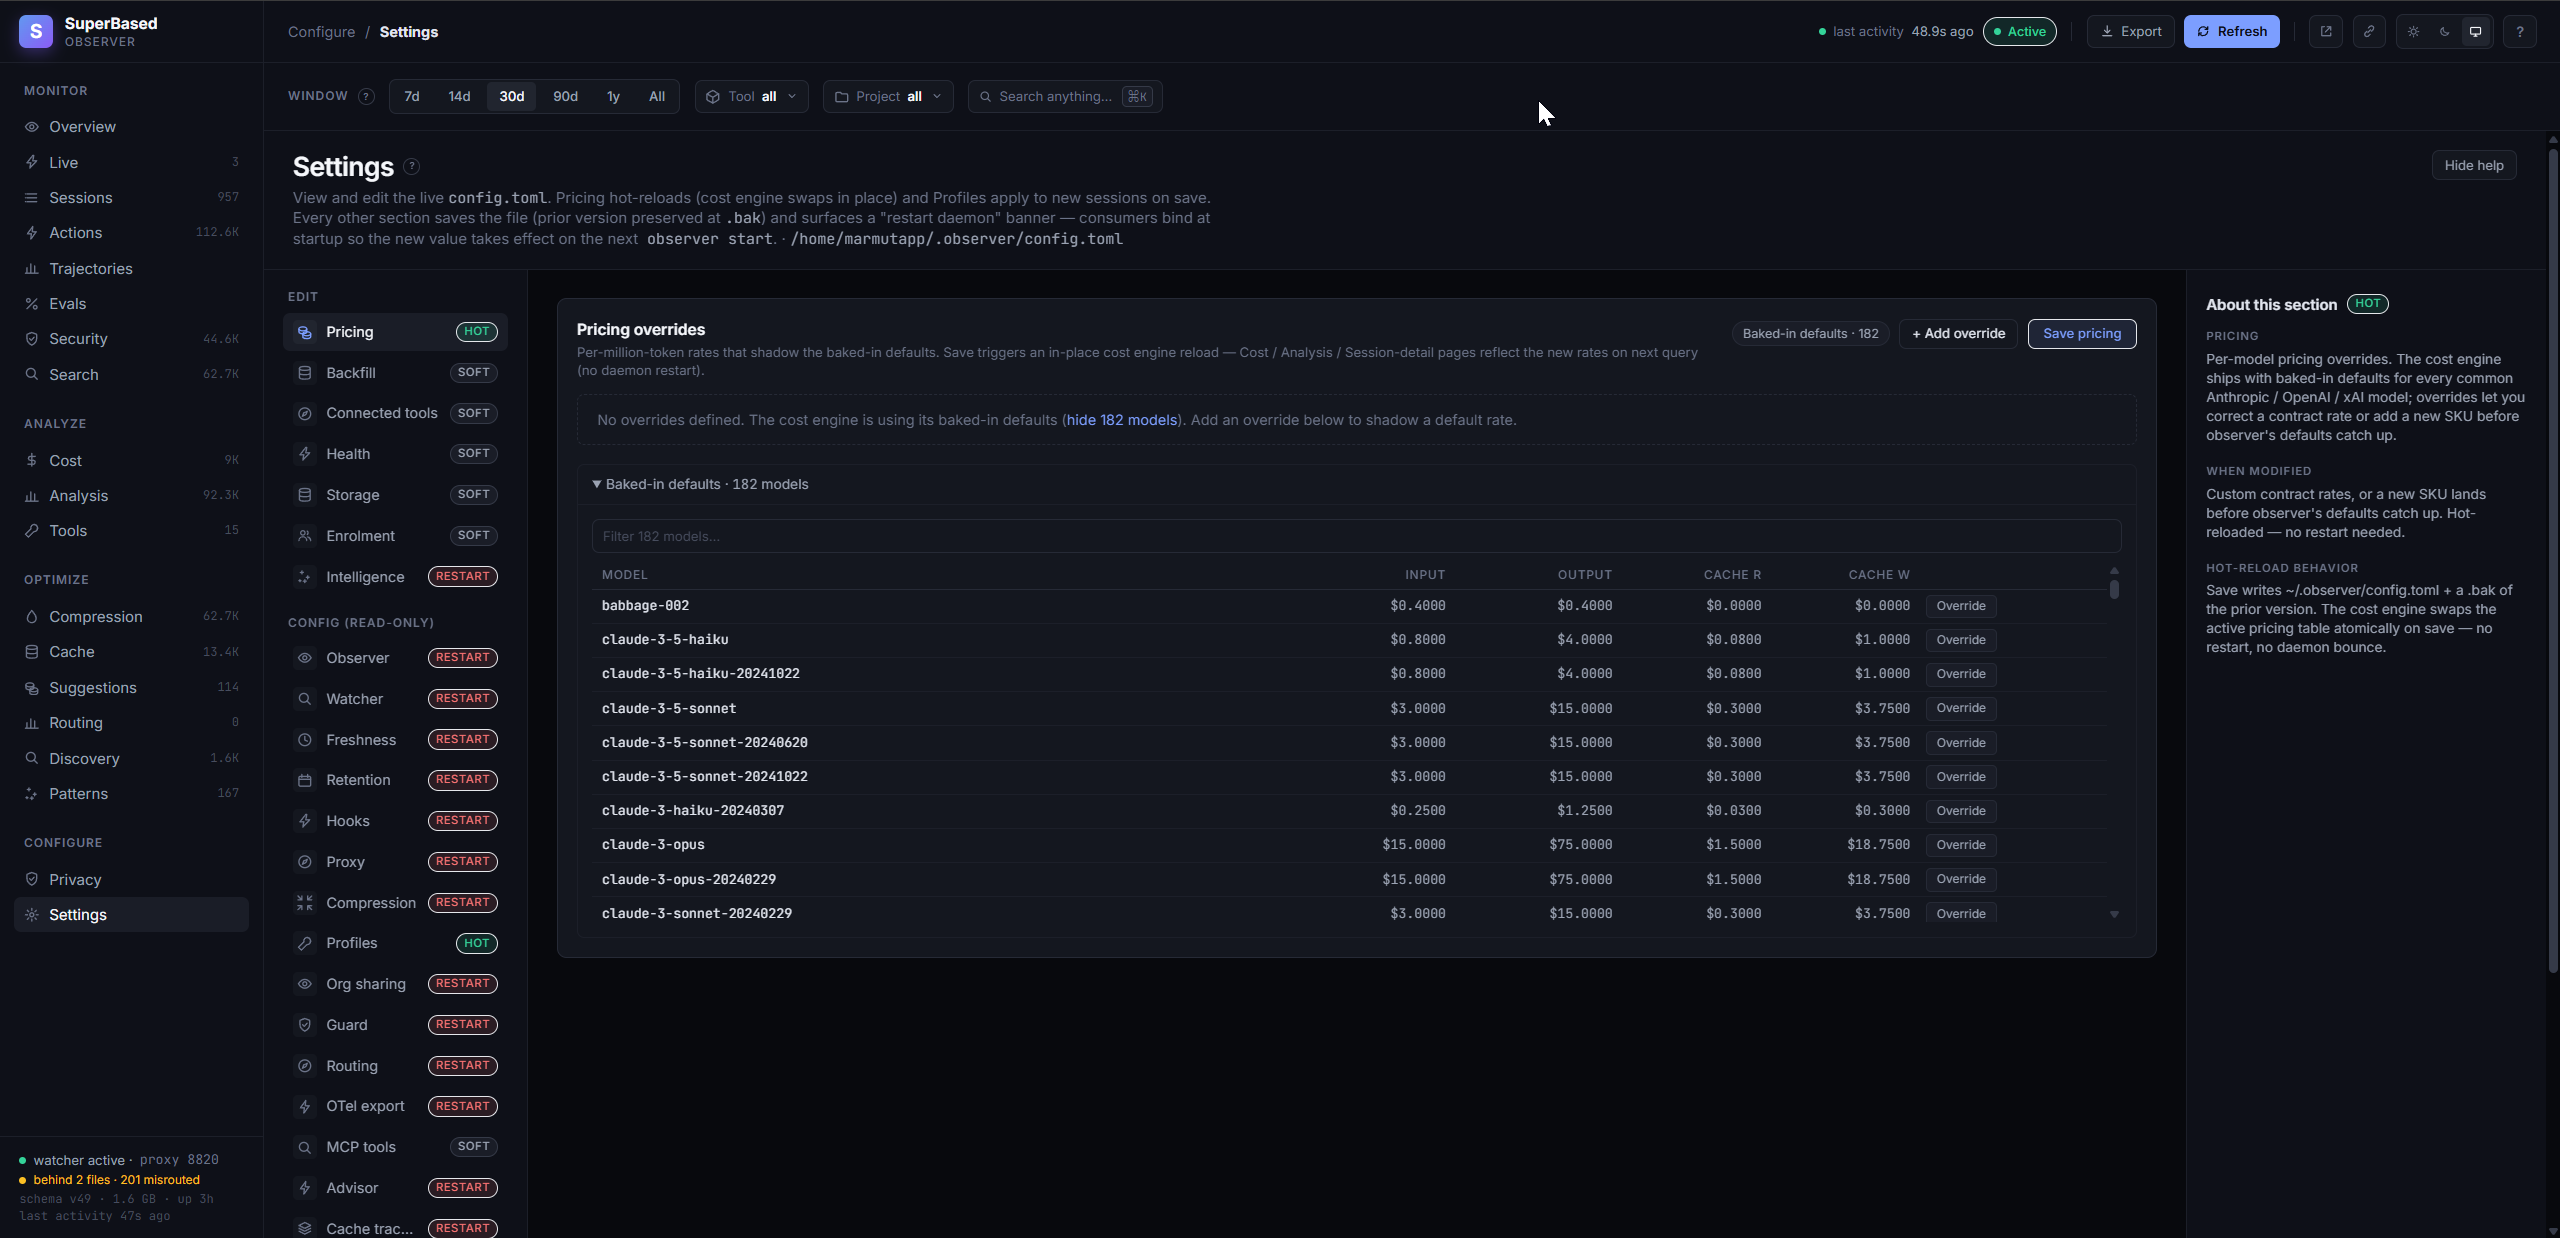Select the Retention calendar icon
This screenshot has width=2560, height=1238.
305,780
